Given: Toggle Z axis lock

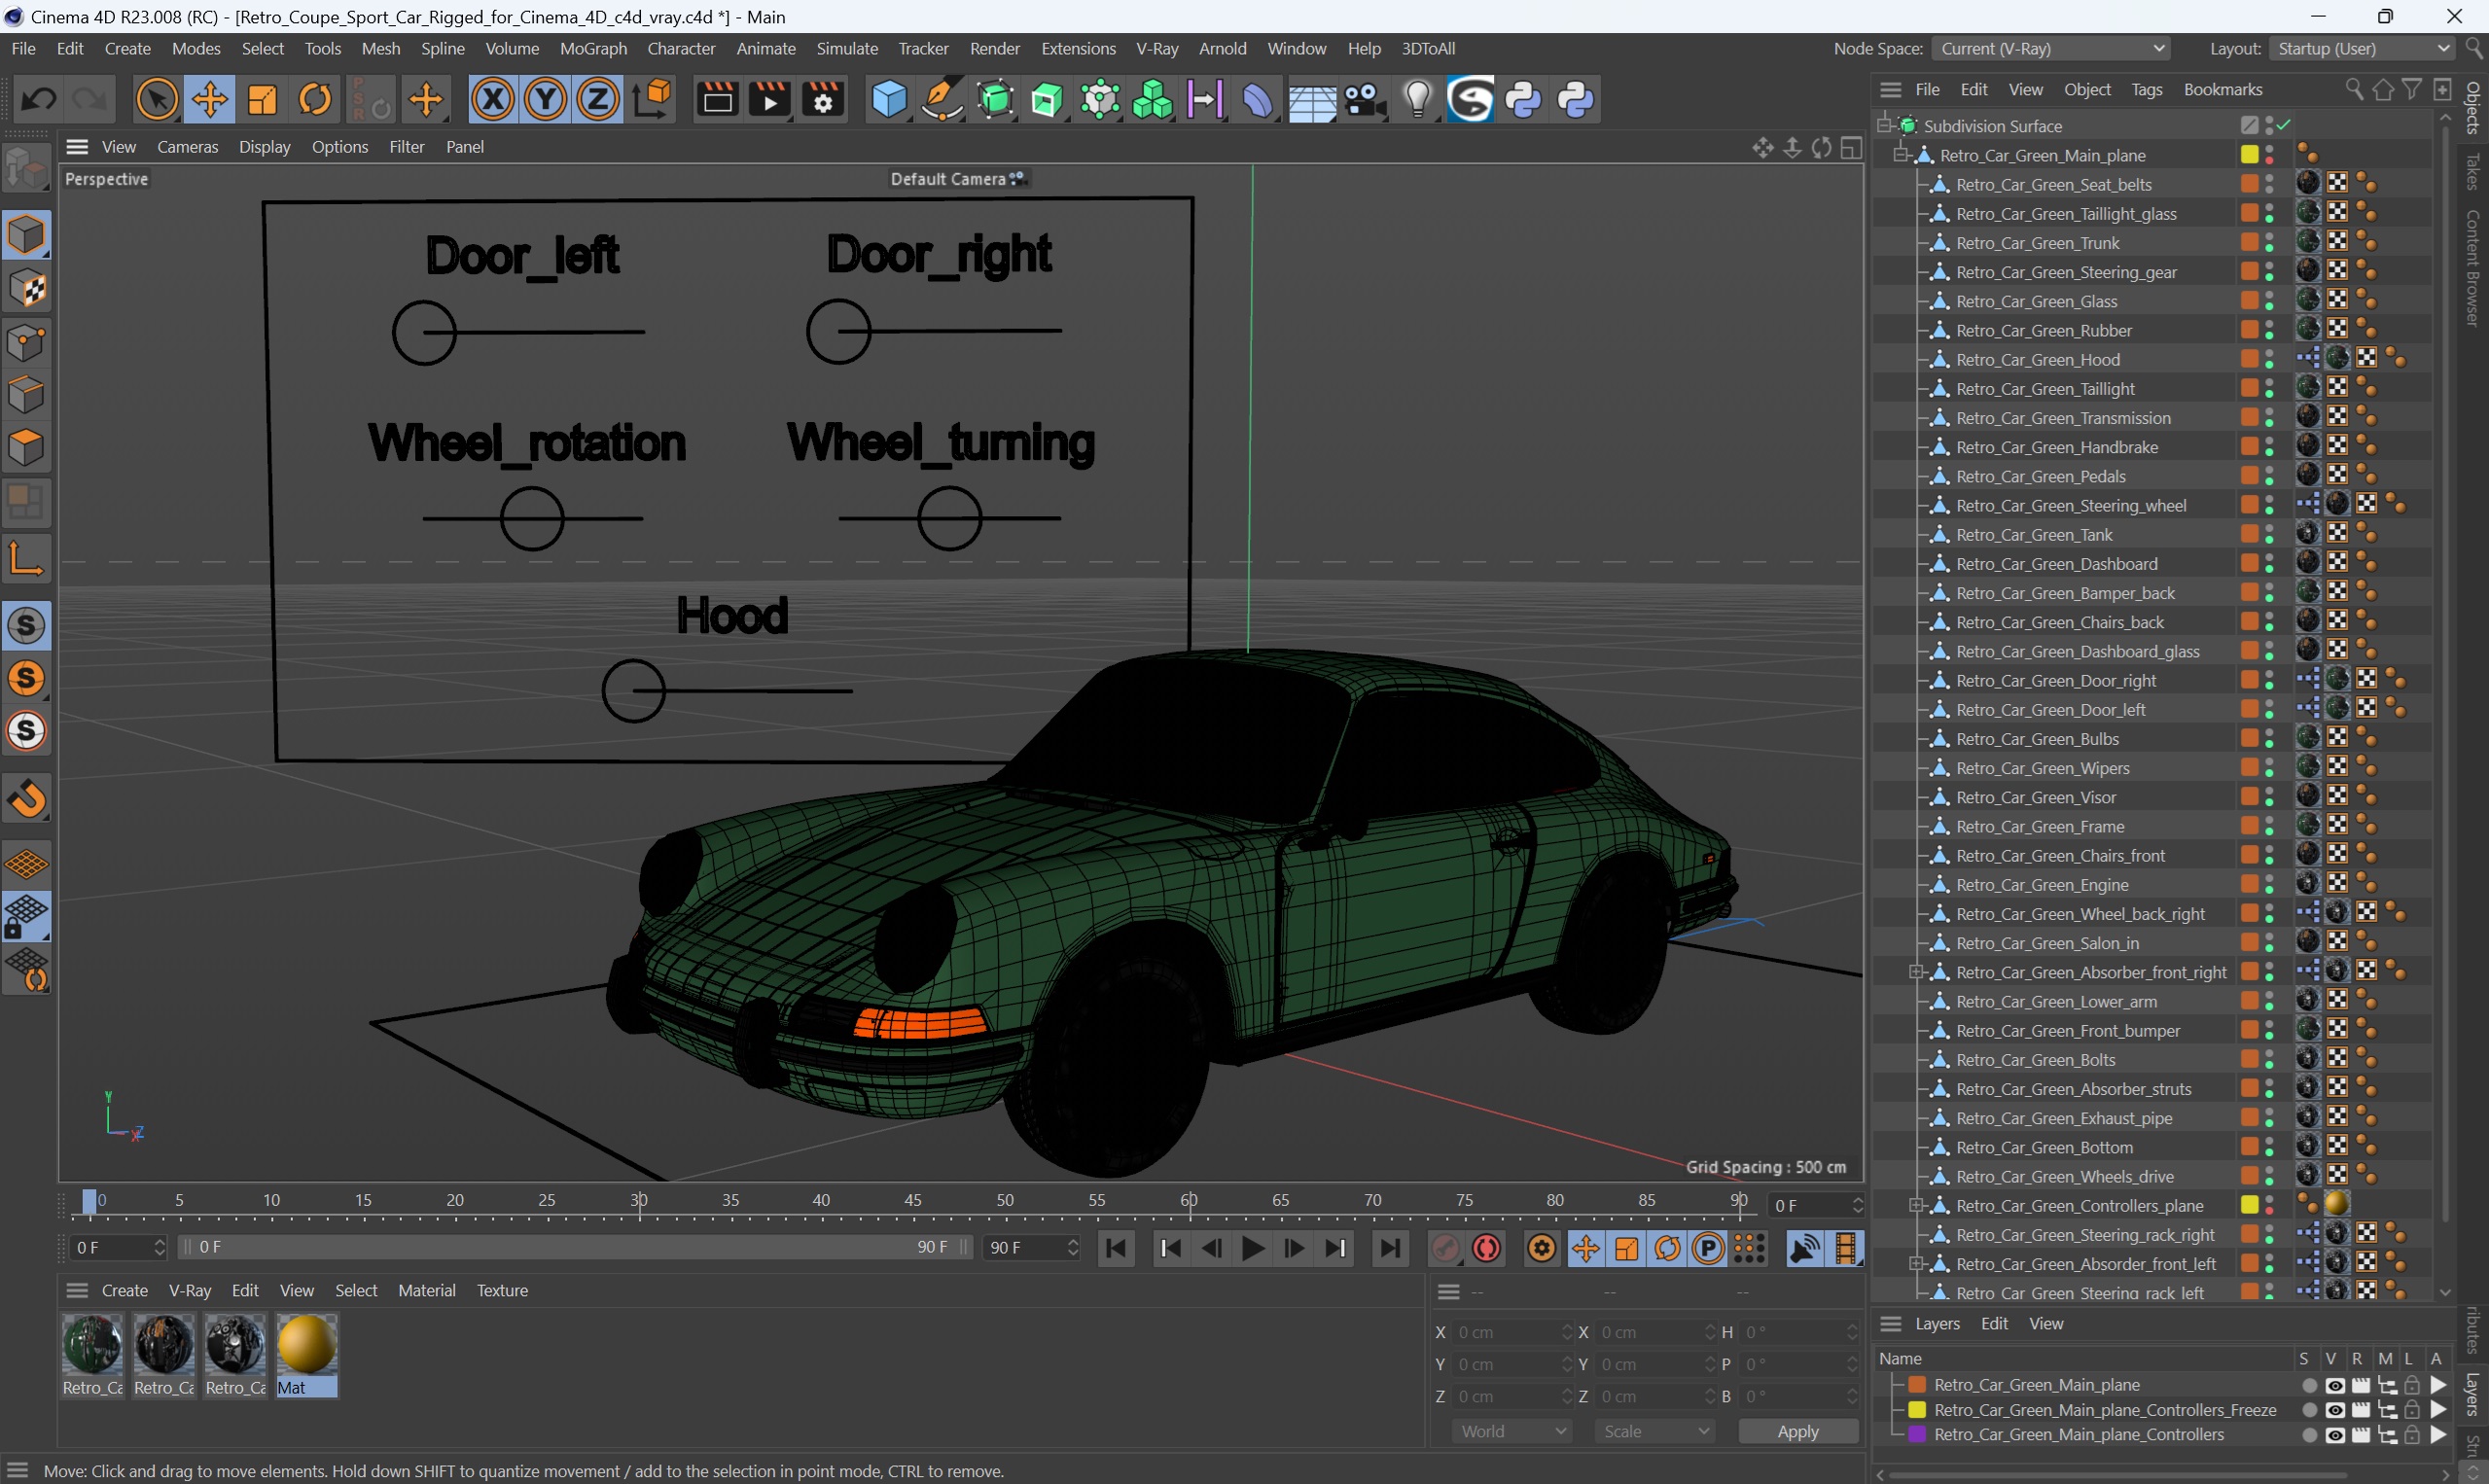Looking at the screenshot, I should (x=598, y=100).
